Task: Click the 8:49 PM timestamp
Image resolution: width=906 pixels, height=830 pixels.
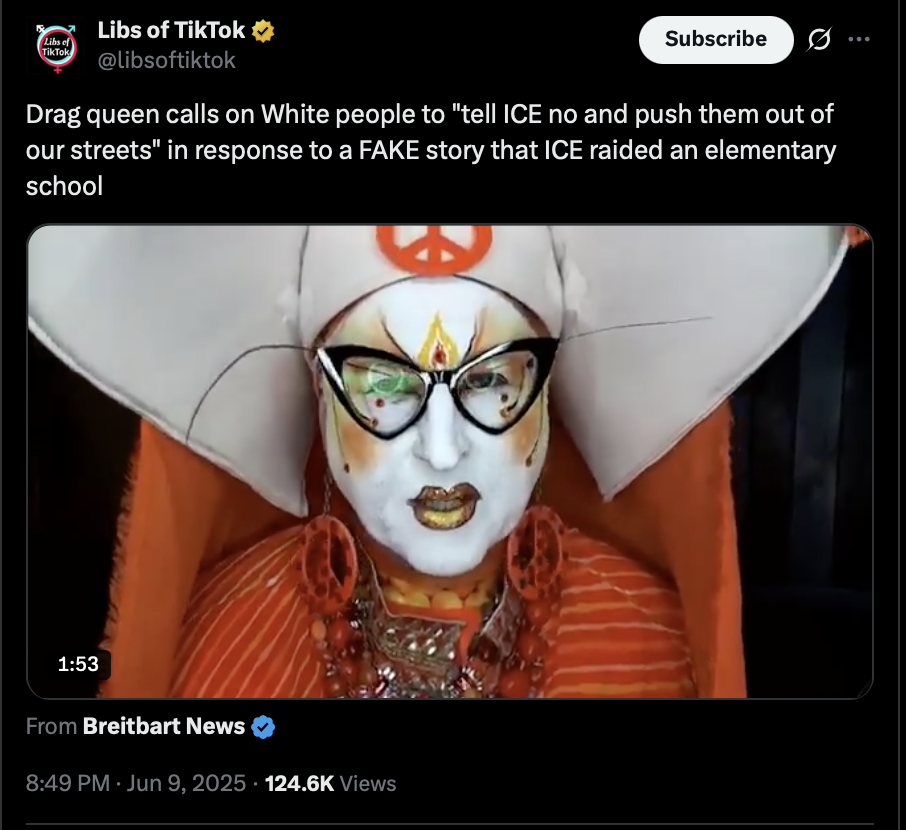Action: coord(68,783)
